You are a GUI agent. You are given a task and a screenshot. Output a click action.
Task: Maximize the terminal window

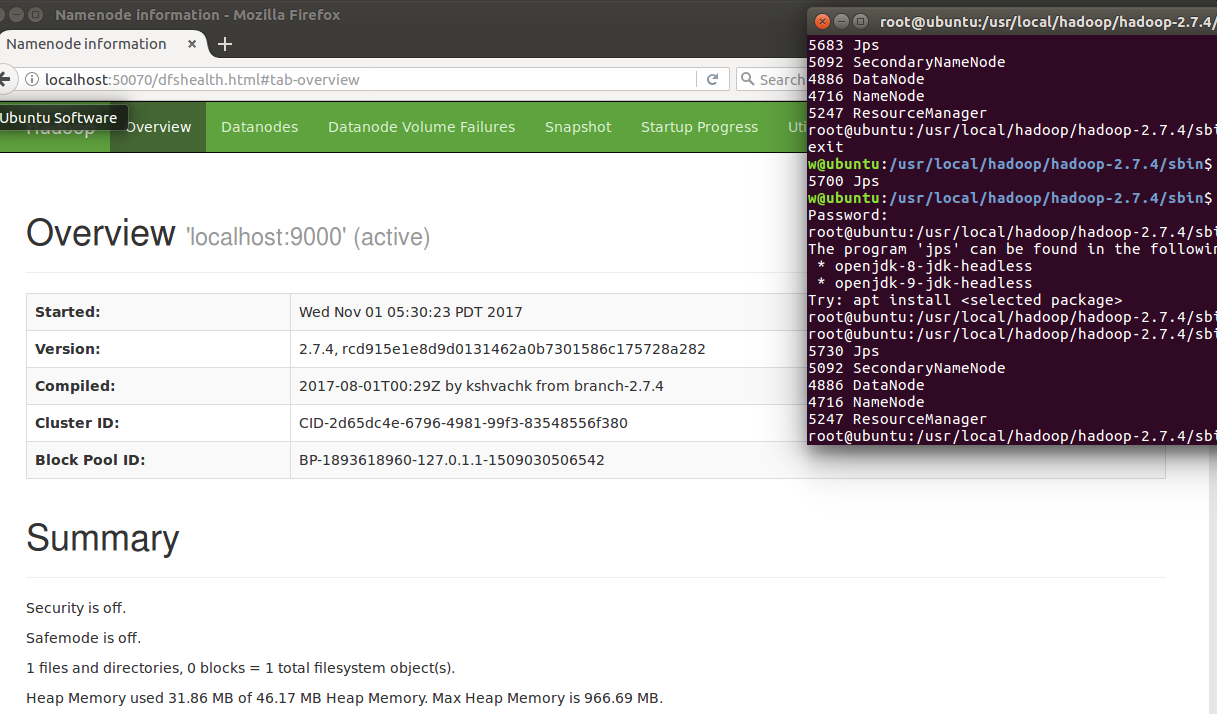coord(860,21)
